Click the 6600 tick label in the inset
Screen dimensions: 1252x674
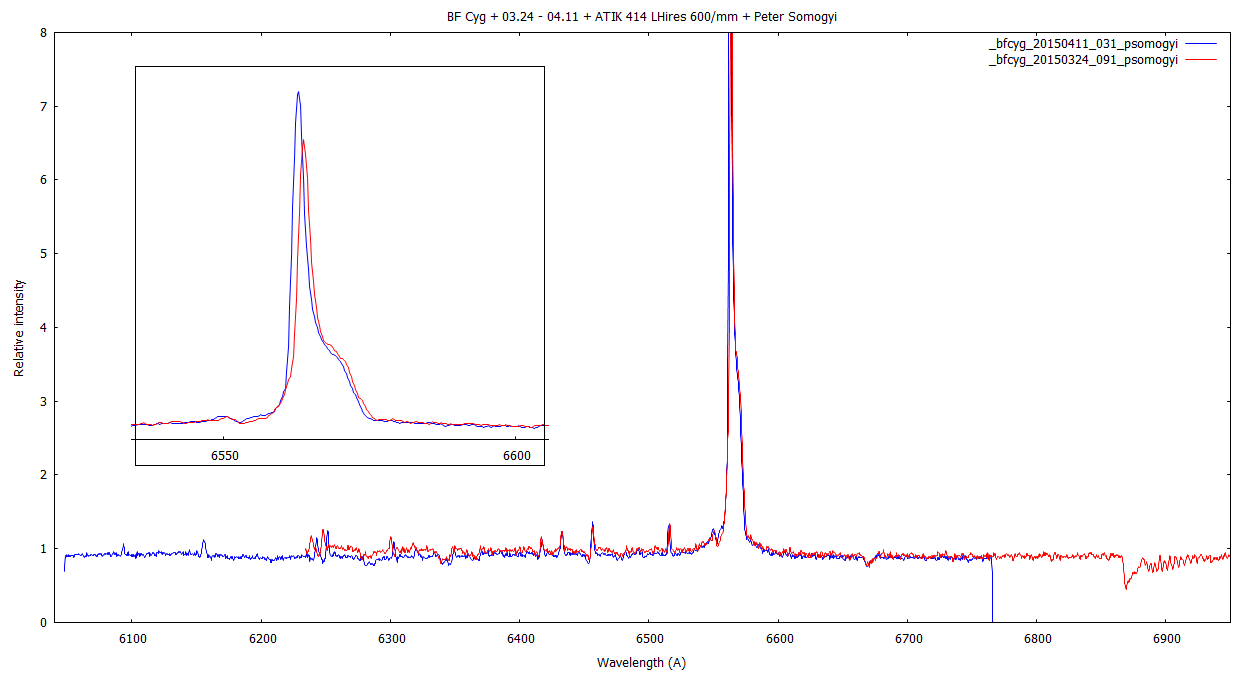516,455
